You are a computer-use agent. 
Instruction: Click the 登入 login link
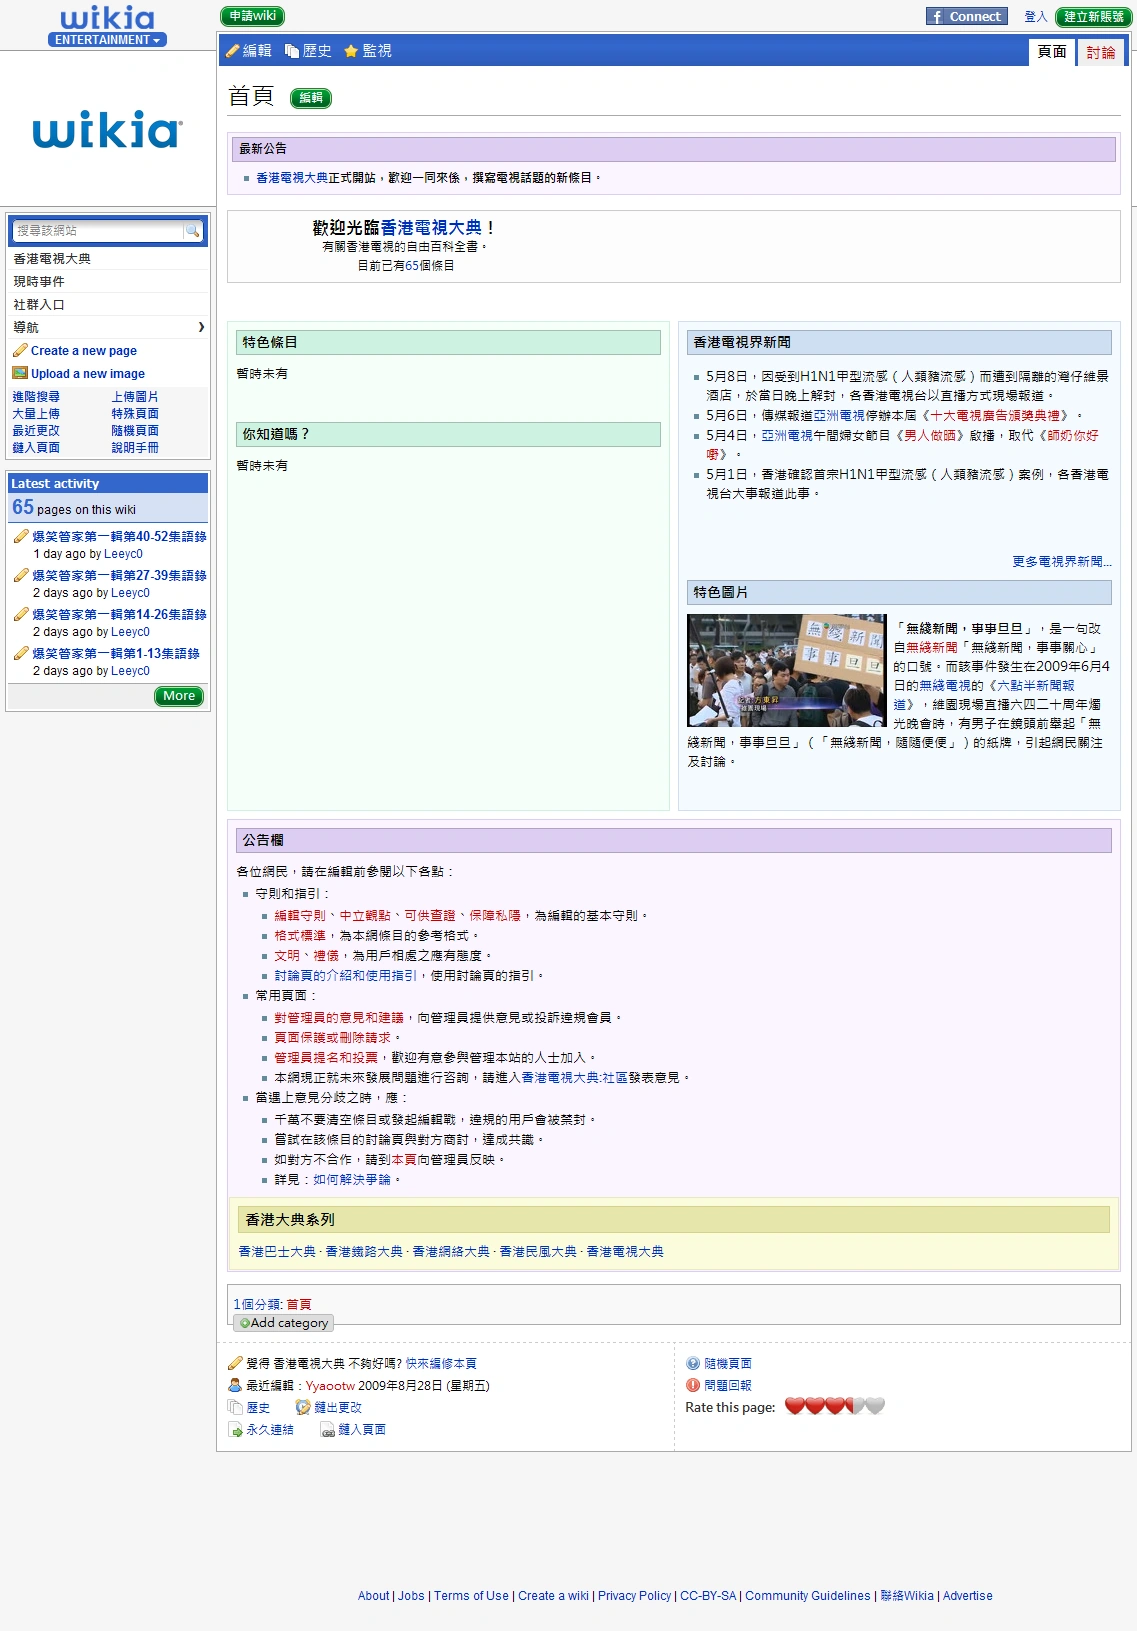click(x=1036, y=17)
